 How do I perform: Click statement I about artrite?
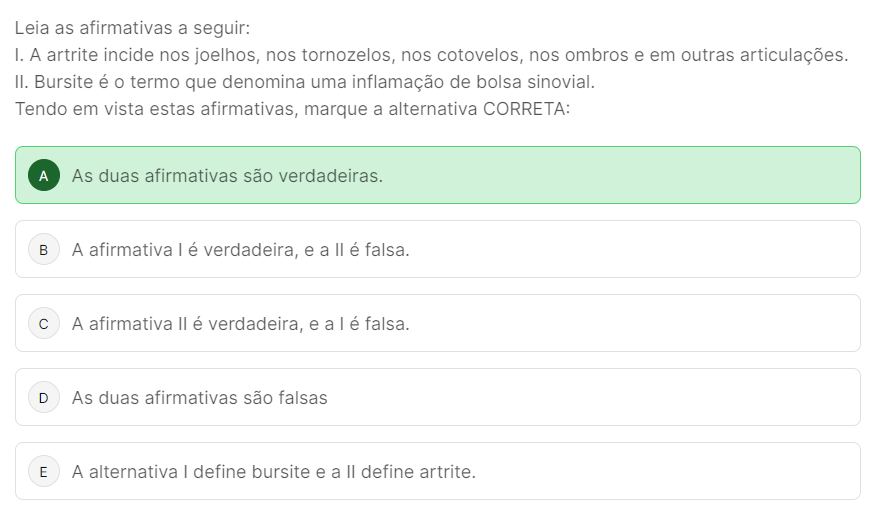(431, 55)
